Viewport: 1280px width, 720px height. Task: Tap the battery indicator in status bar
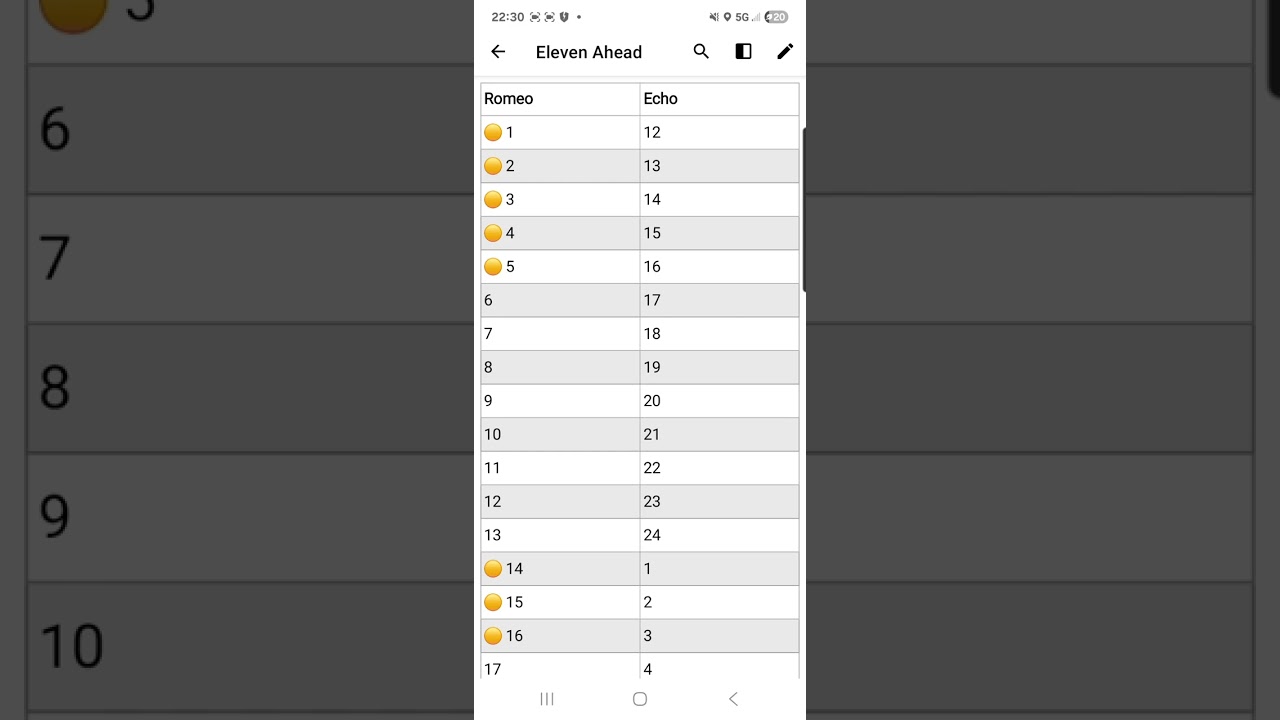(x=776, y=17)
